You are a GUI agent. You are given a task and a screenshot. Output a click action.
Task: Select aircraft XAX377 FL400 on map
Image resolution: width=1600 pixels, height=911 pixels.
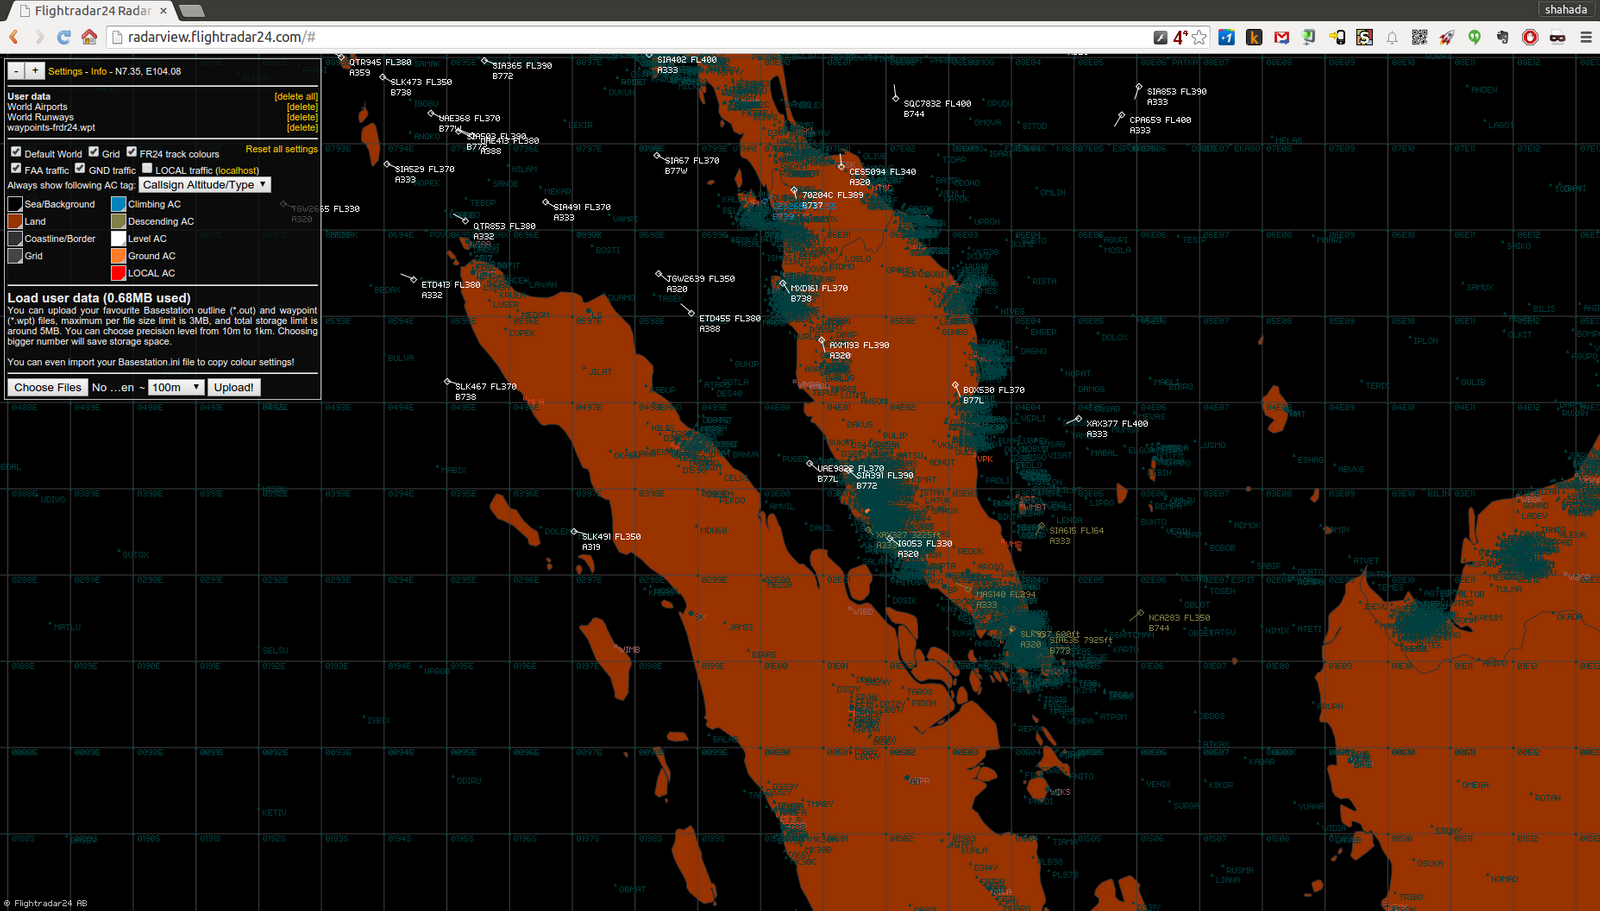[1117, 424]
